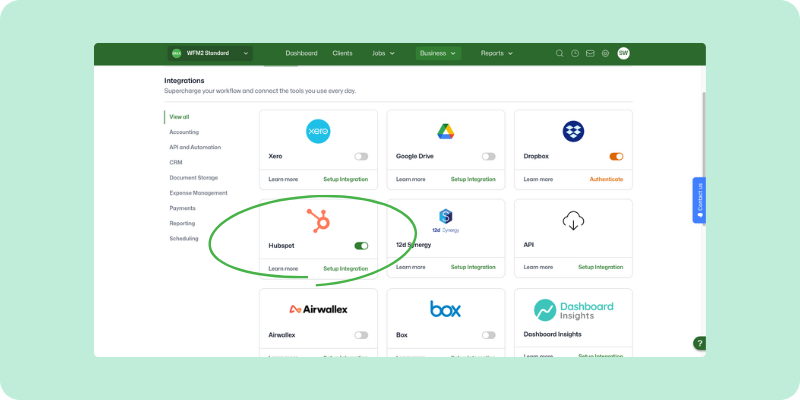Go to the Dashboard menu item
The height and width of the screenshot is (400, 800).
[302, 54]
